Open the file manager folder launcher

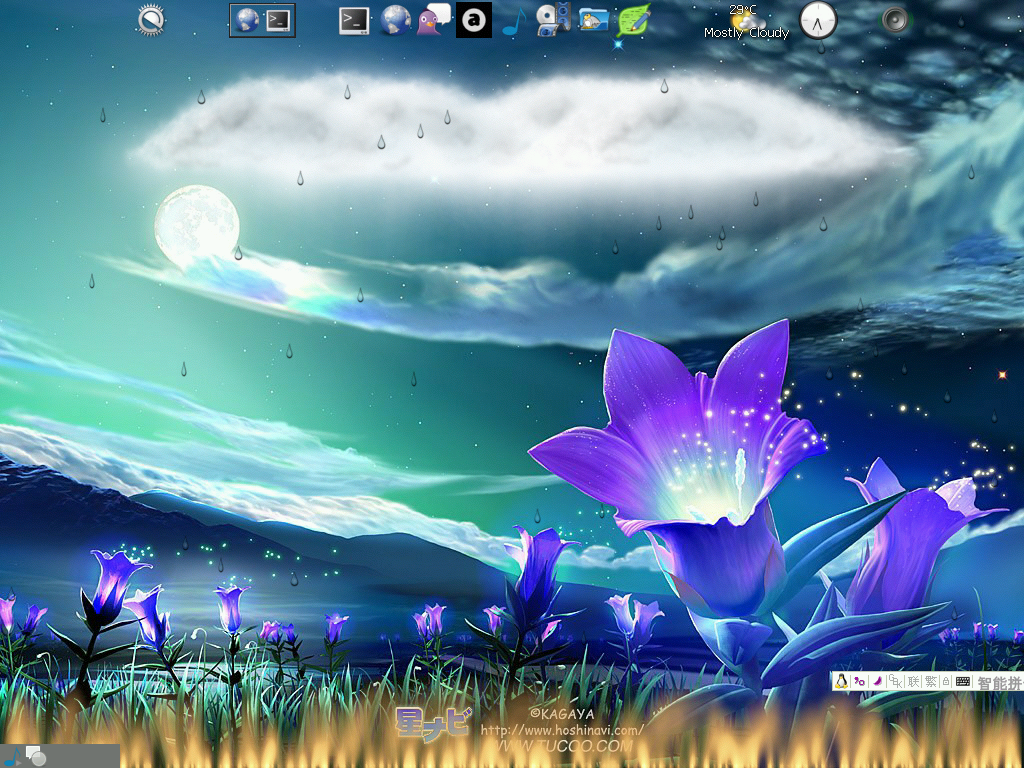tap(594, 20)
